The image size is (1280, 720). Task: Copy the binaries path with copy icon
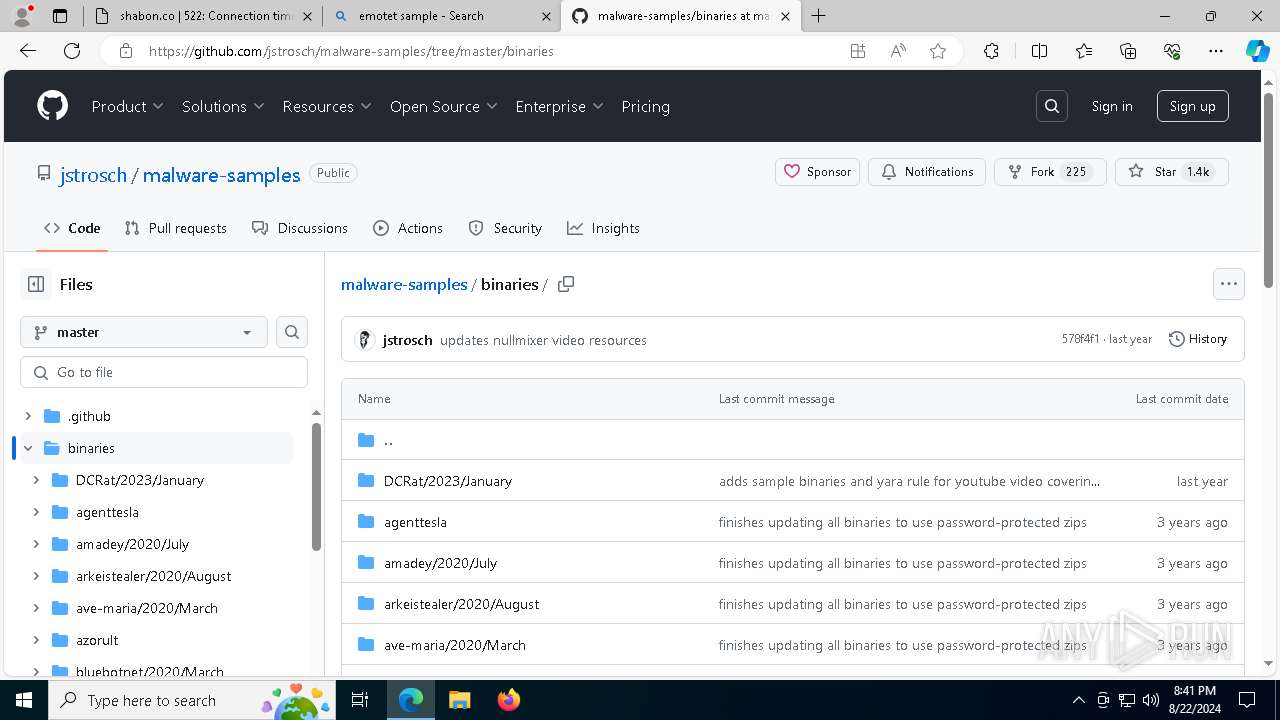tap(566, 284)
